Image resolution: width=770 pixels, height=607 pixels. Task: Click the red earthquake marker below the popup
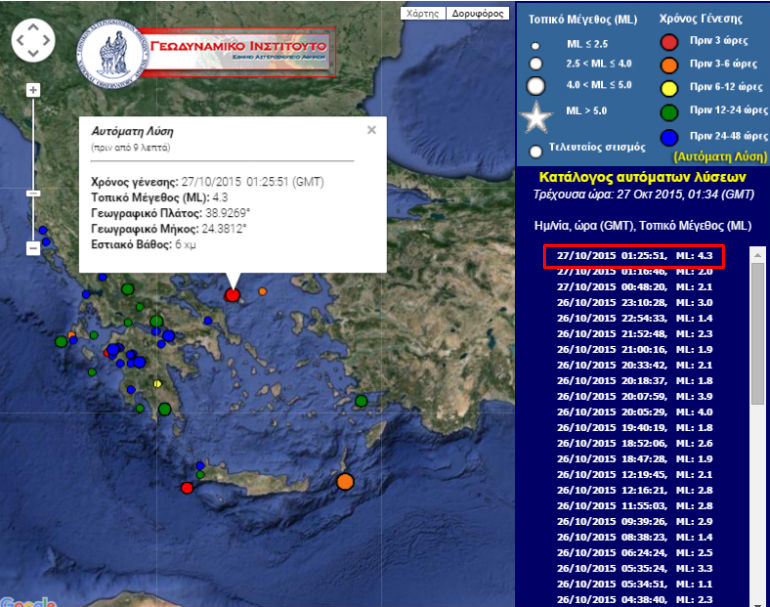(232, 295)
